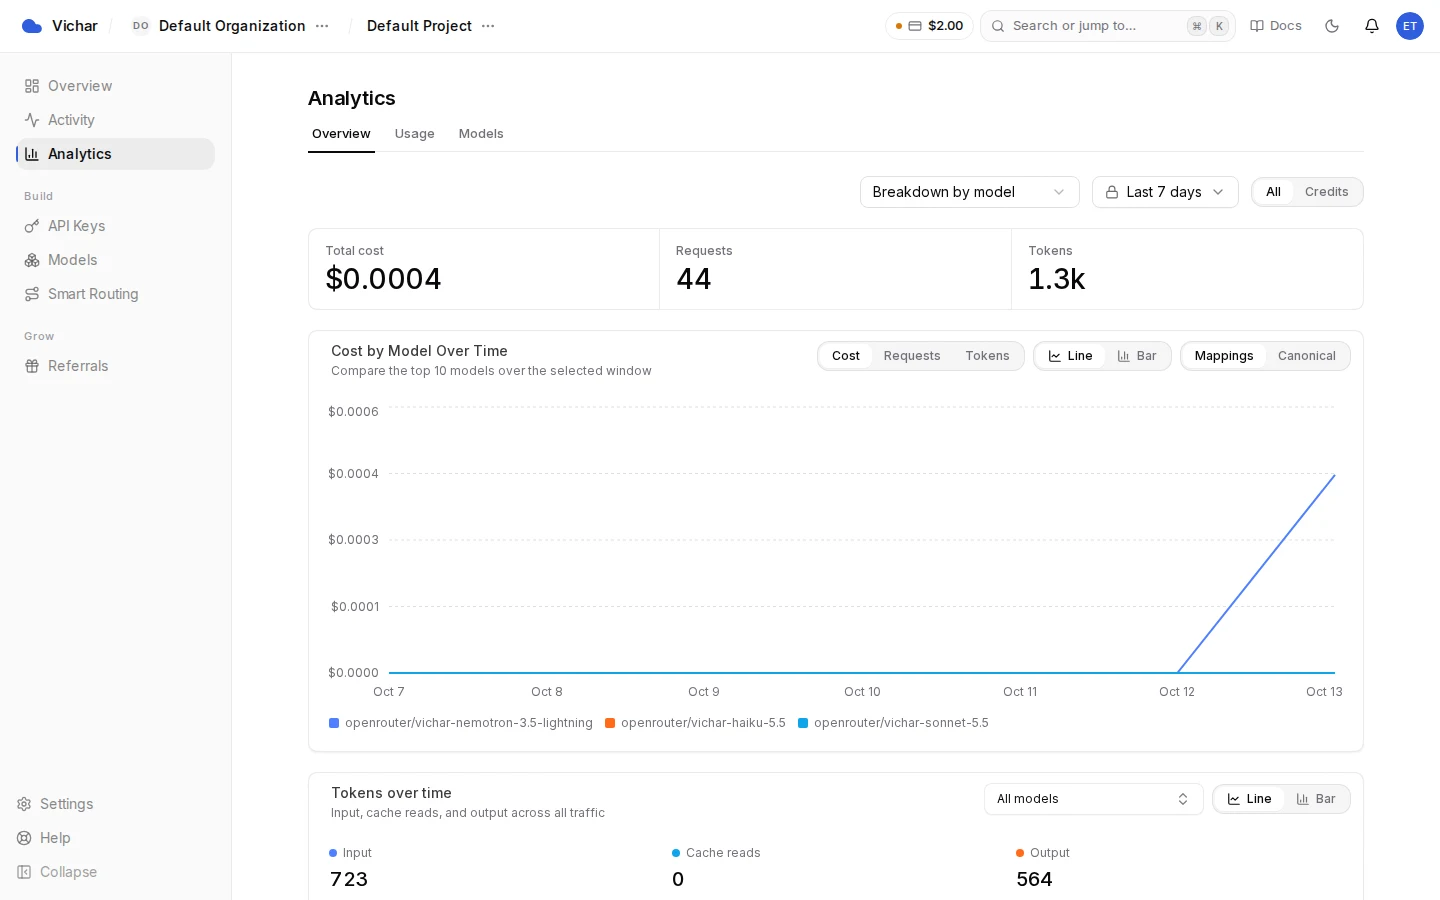Open API Keys page

115,226
